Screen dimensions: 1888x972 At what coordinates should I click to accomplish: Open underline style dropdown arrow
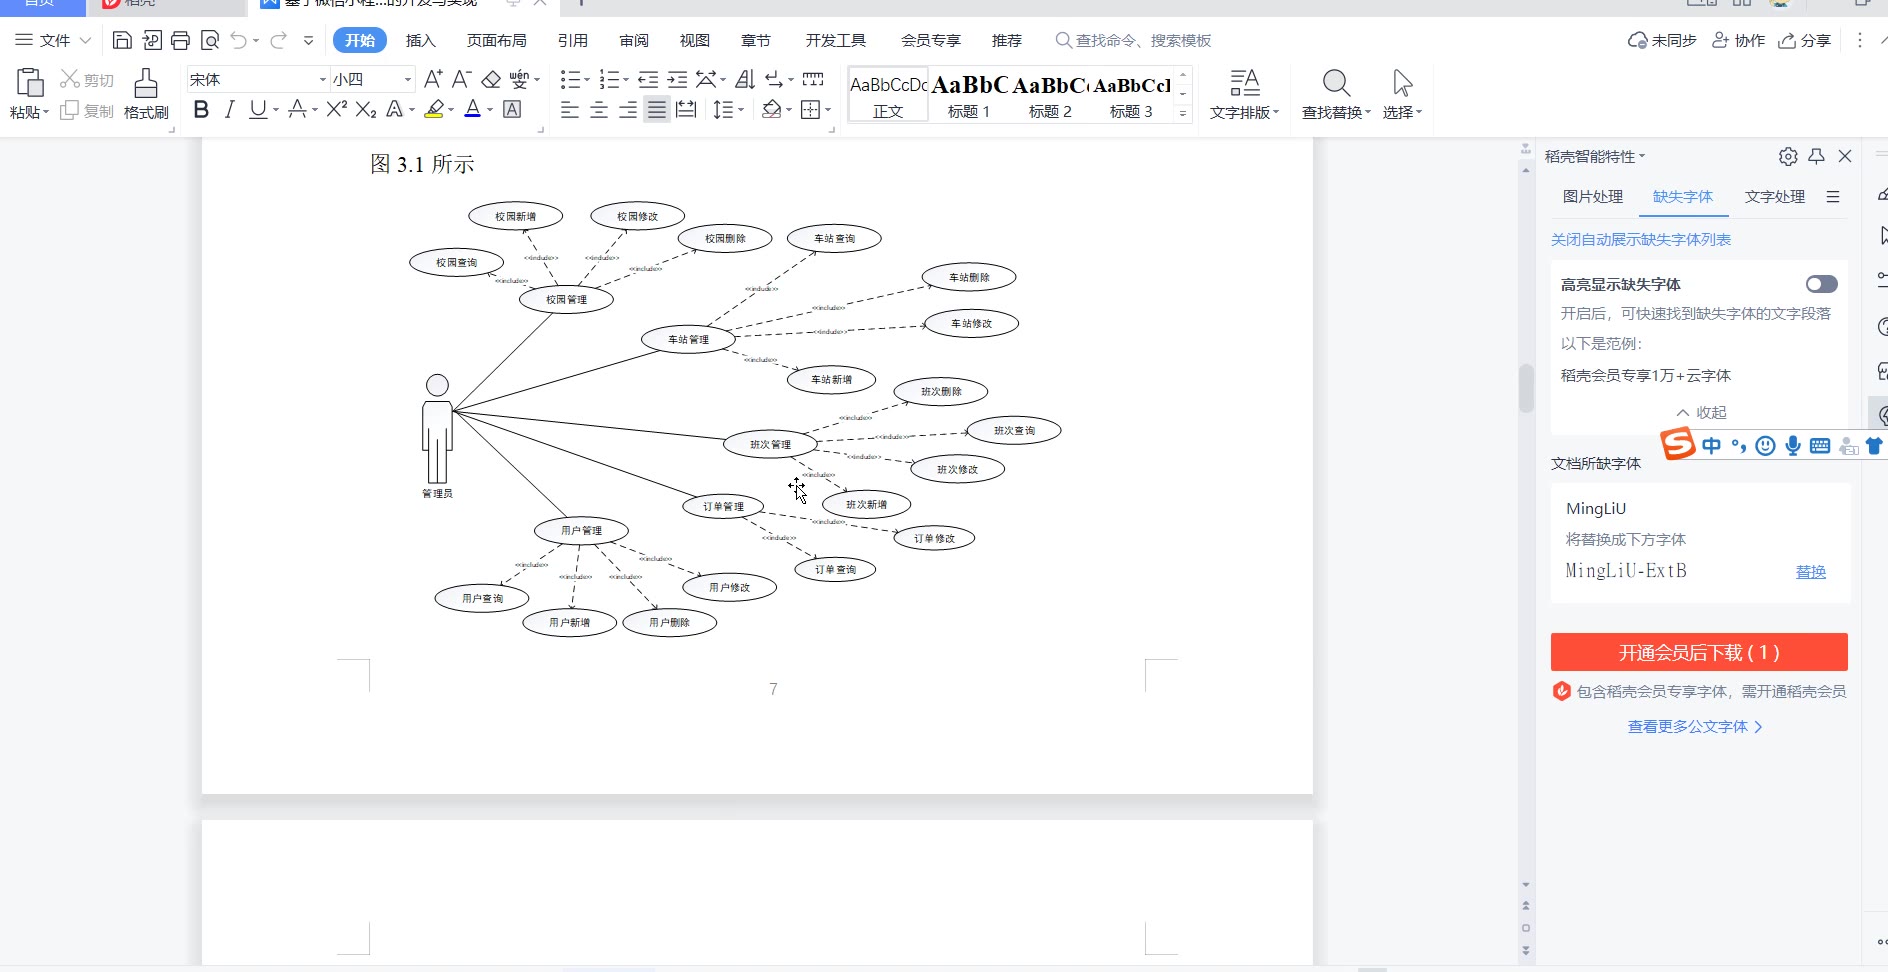(x=276, y=110)
